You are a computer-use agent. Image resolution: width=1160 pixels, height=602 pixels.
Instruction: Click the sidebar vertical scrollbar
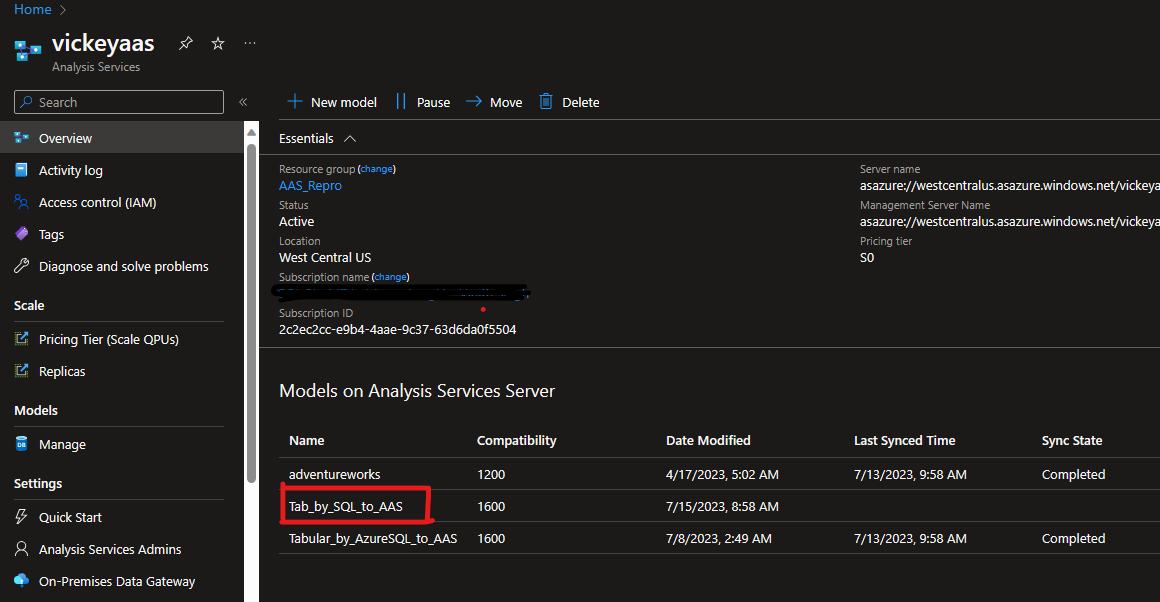[252, 313]
